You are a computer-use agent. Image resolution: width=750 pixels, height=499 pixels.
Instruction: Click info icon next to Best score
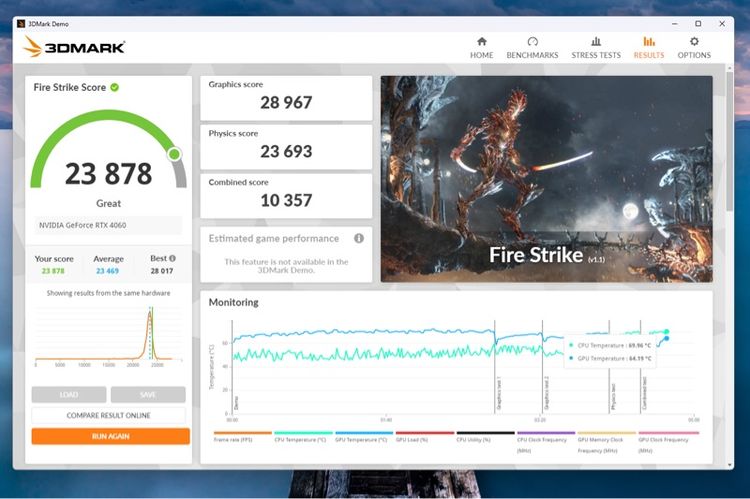(x=172, y=258)
